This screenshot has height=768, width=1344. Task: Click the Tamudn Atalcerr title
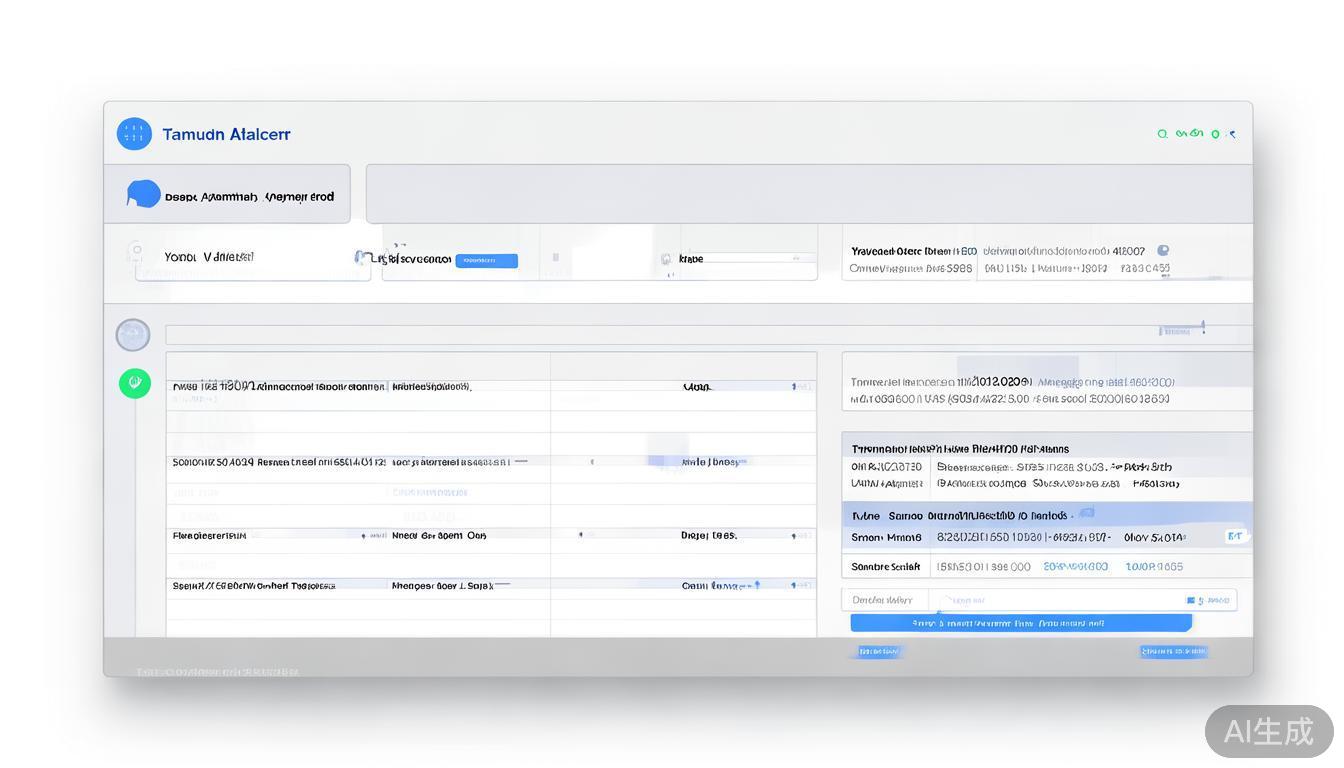click(226, 134)
